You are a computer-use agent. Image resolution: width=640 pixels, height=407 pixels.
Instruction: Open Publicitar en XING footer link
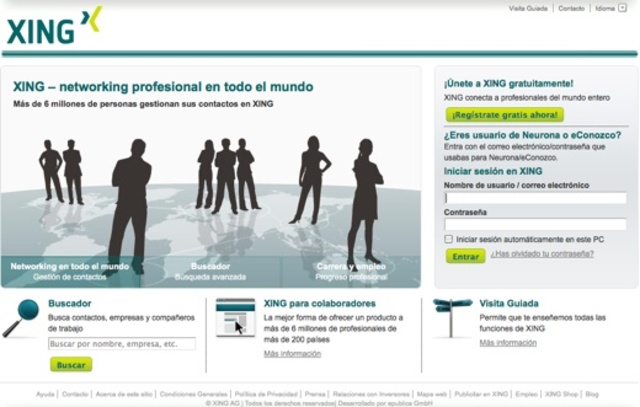[x=481, y=394]
